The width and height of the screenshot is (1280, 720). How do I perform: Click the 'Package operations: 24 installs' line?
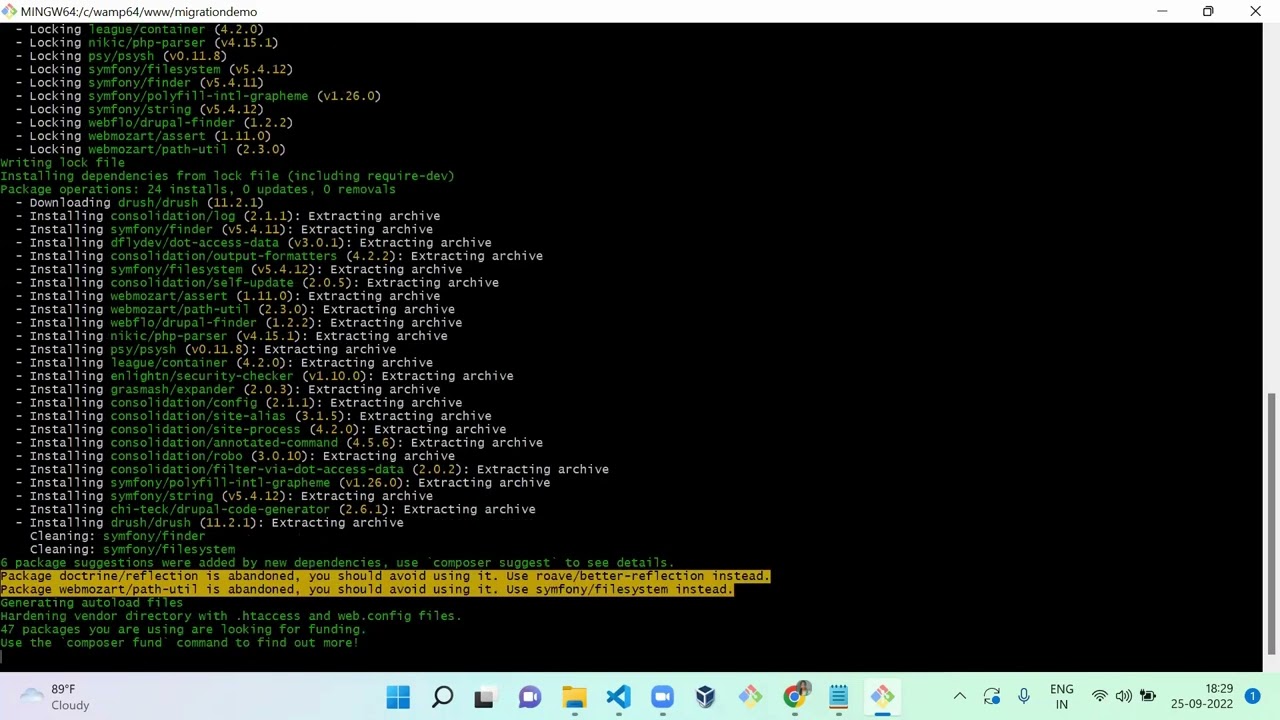coord(198,189)
